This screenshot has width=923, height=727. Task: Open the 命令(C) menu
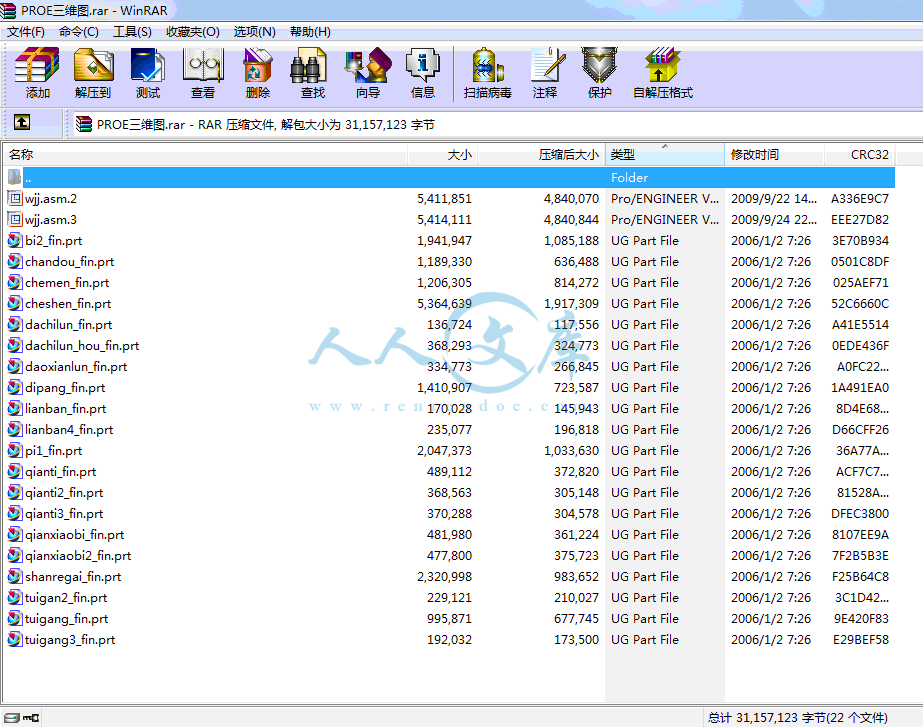coord(79,32)
